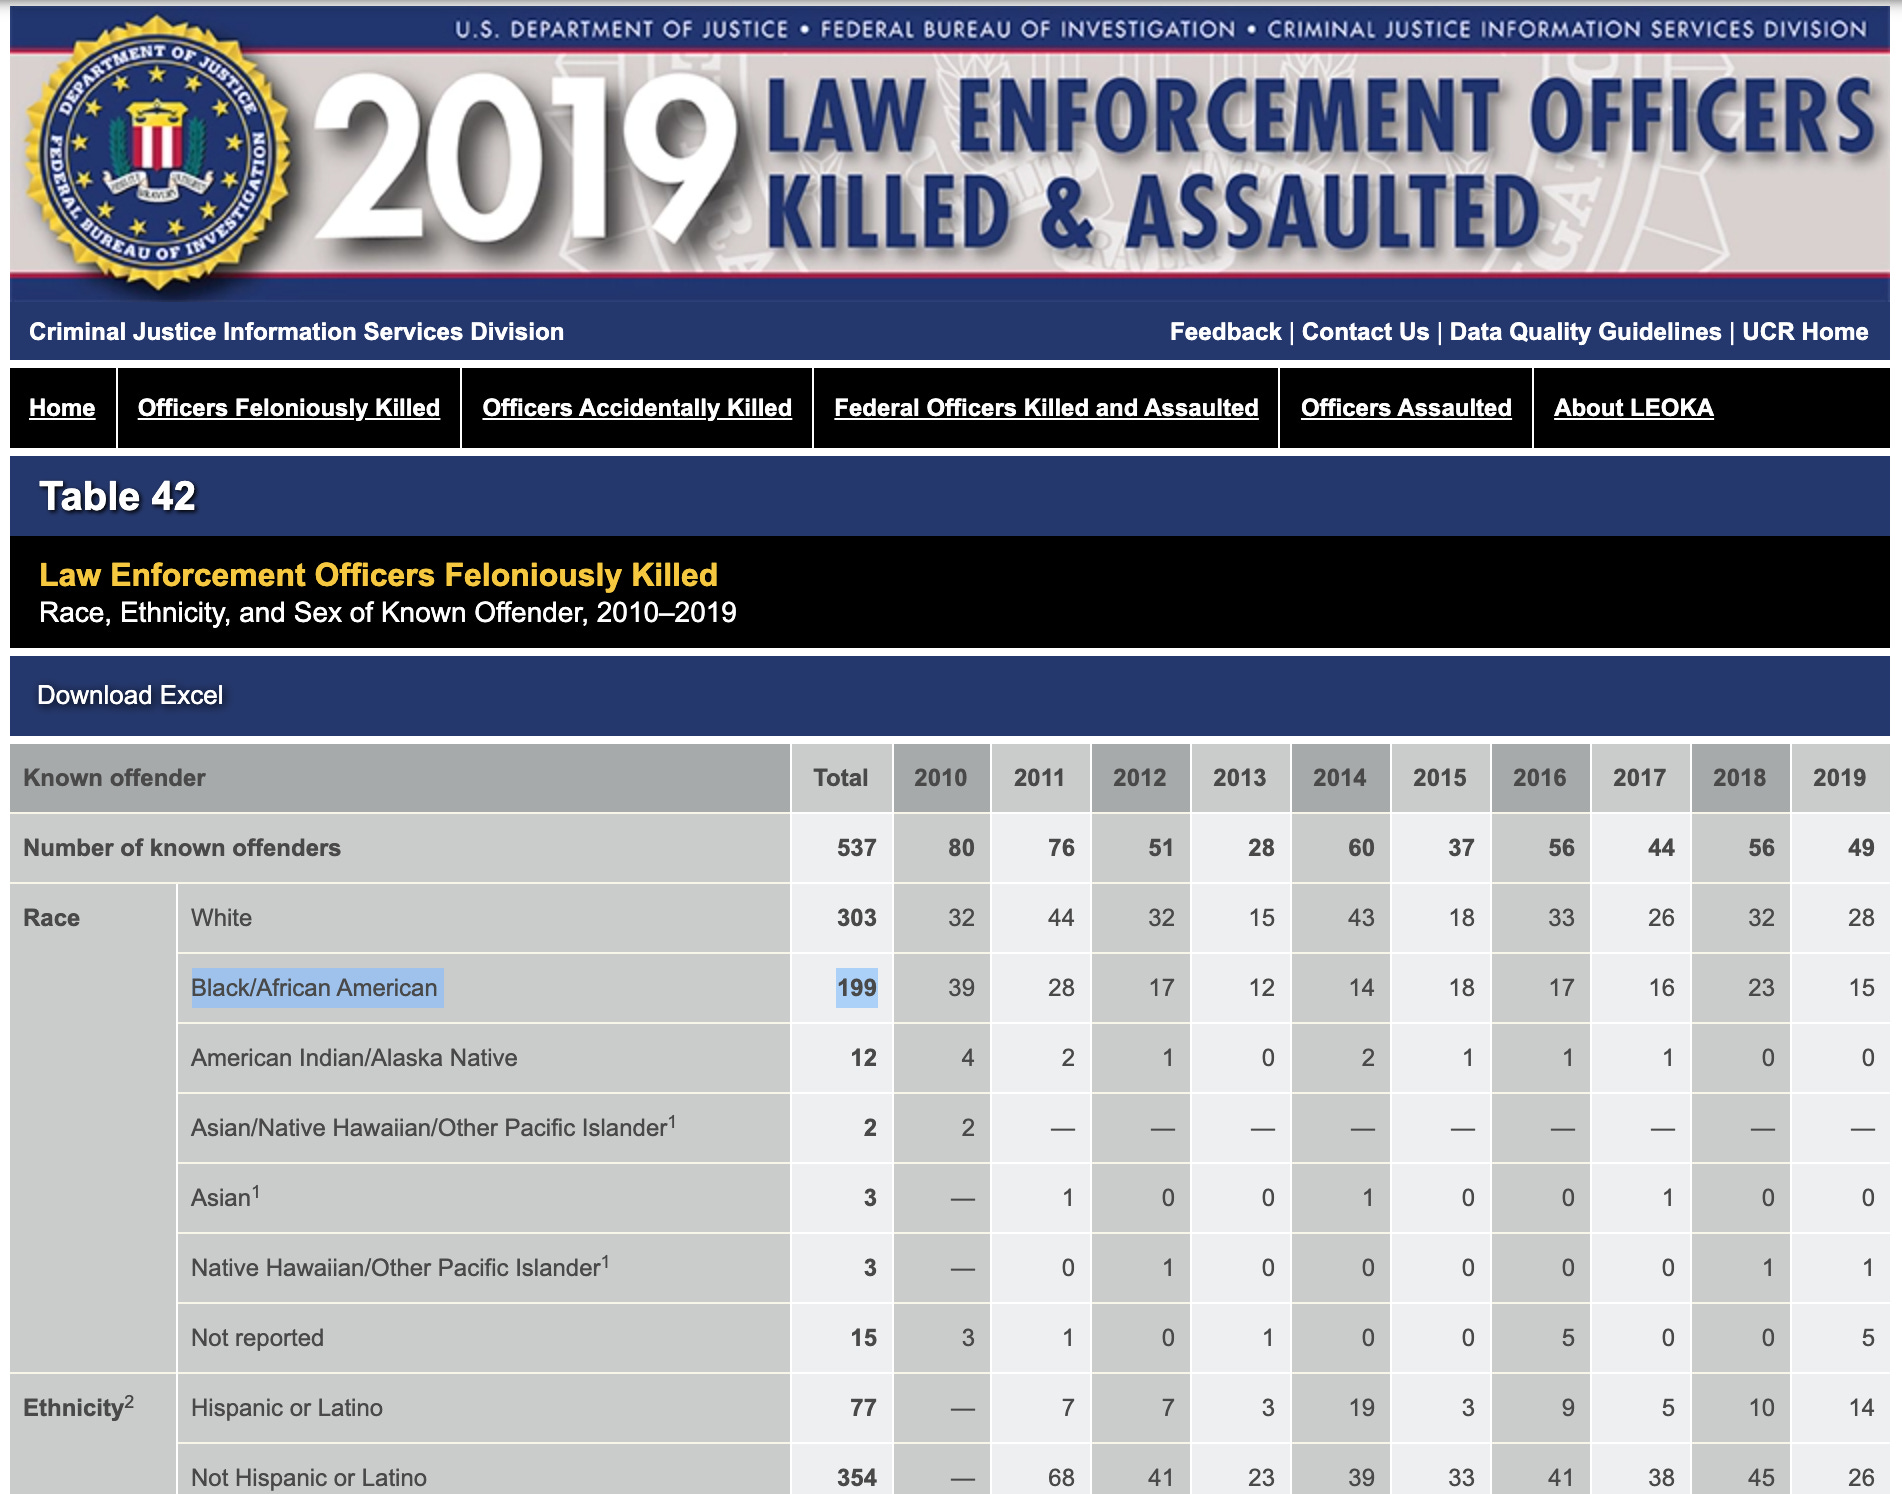The image size is (1902, 1494).
Task: Click highlighted total value 199
Action: point(856,988)
